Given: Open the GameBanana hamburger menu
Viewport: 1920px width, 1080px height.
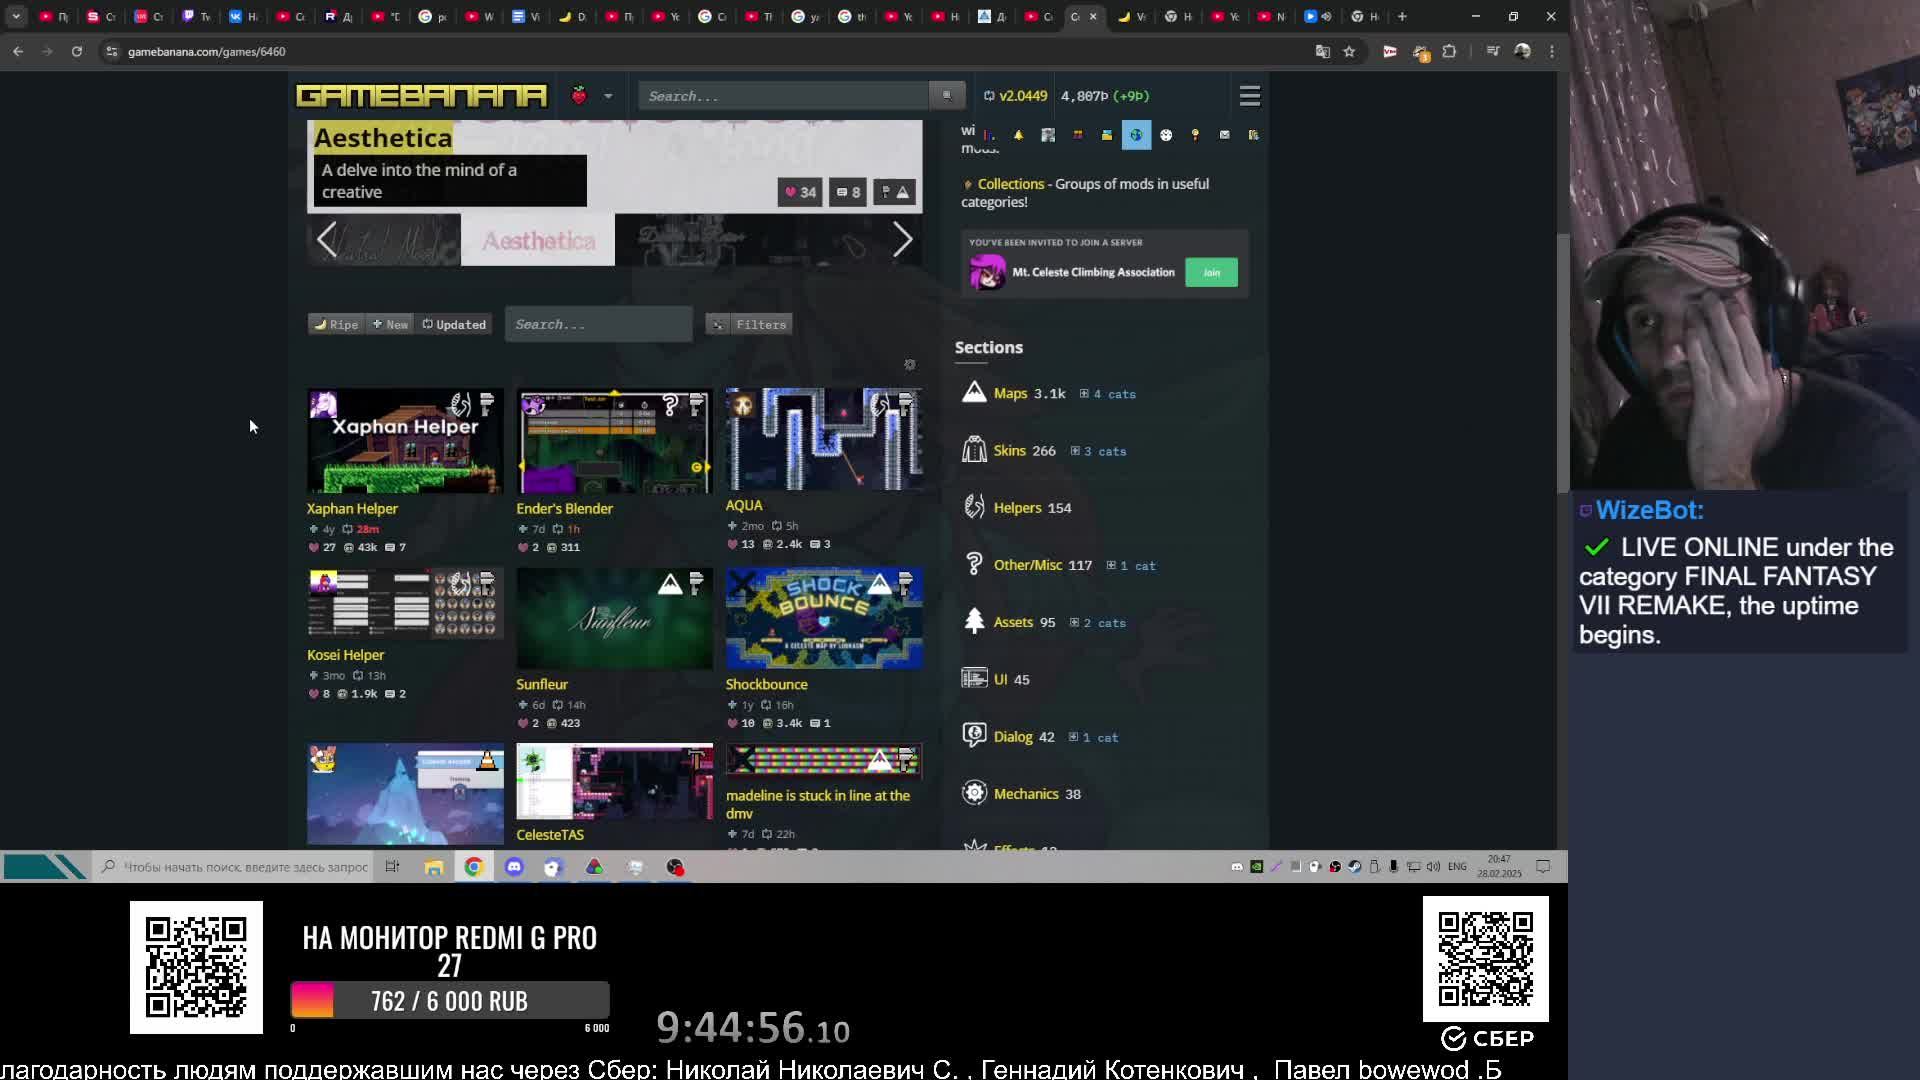Looking at the screenshot, I should click(1249, 96).
